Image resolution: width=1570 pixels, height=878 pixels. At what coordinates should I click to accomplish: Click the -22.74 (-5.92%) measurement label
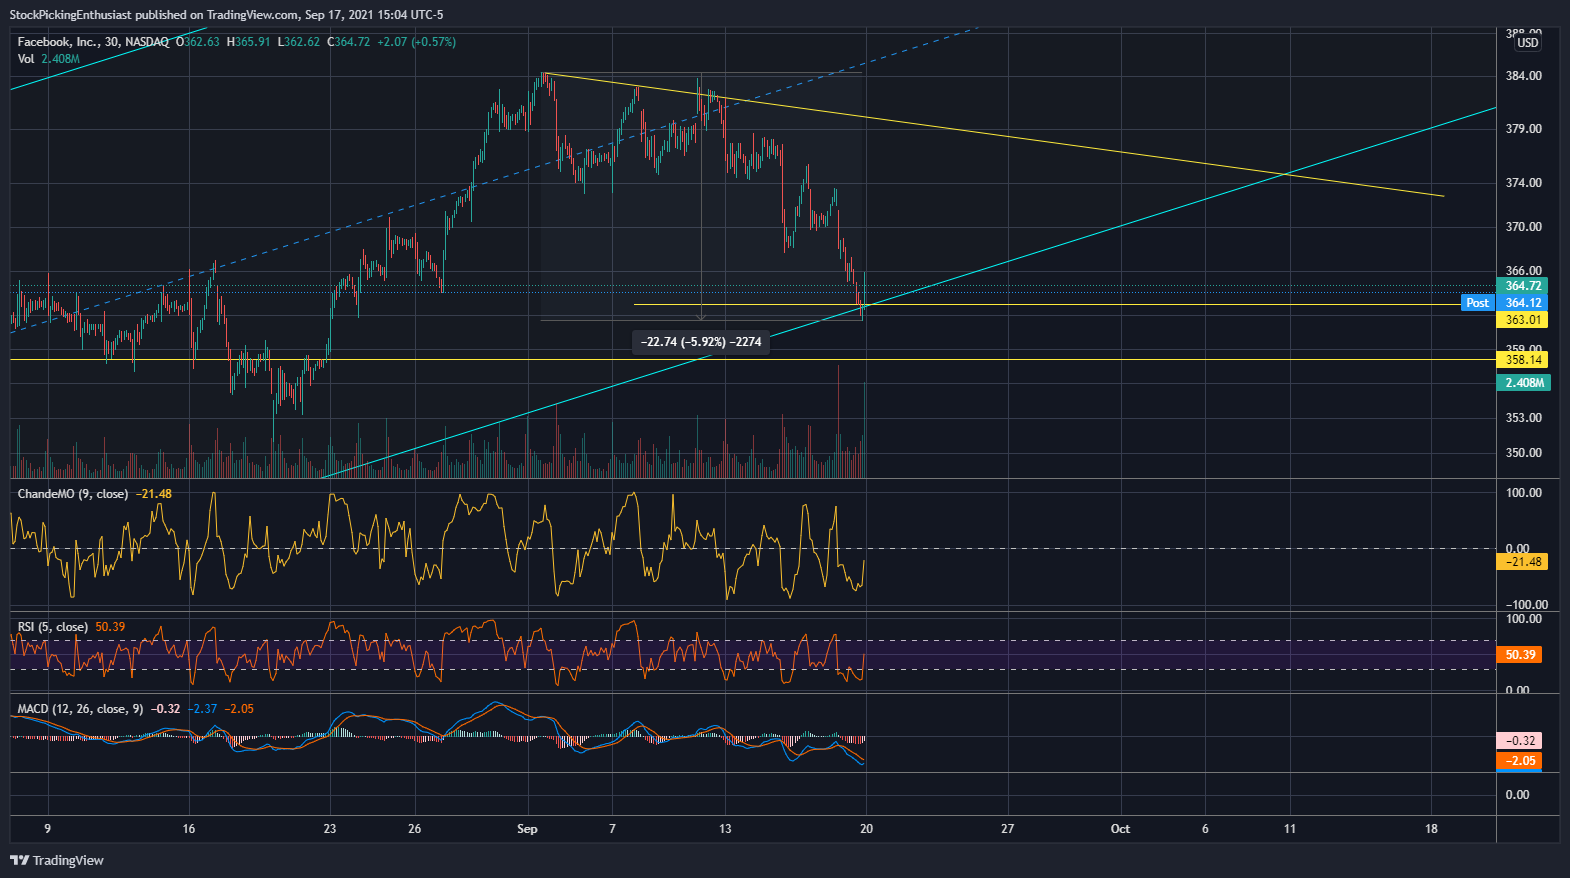tap(701, 342)
